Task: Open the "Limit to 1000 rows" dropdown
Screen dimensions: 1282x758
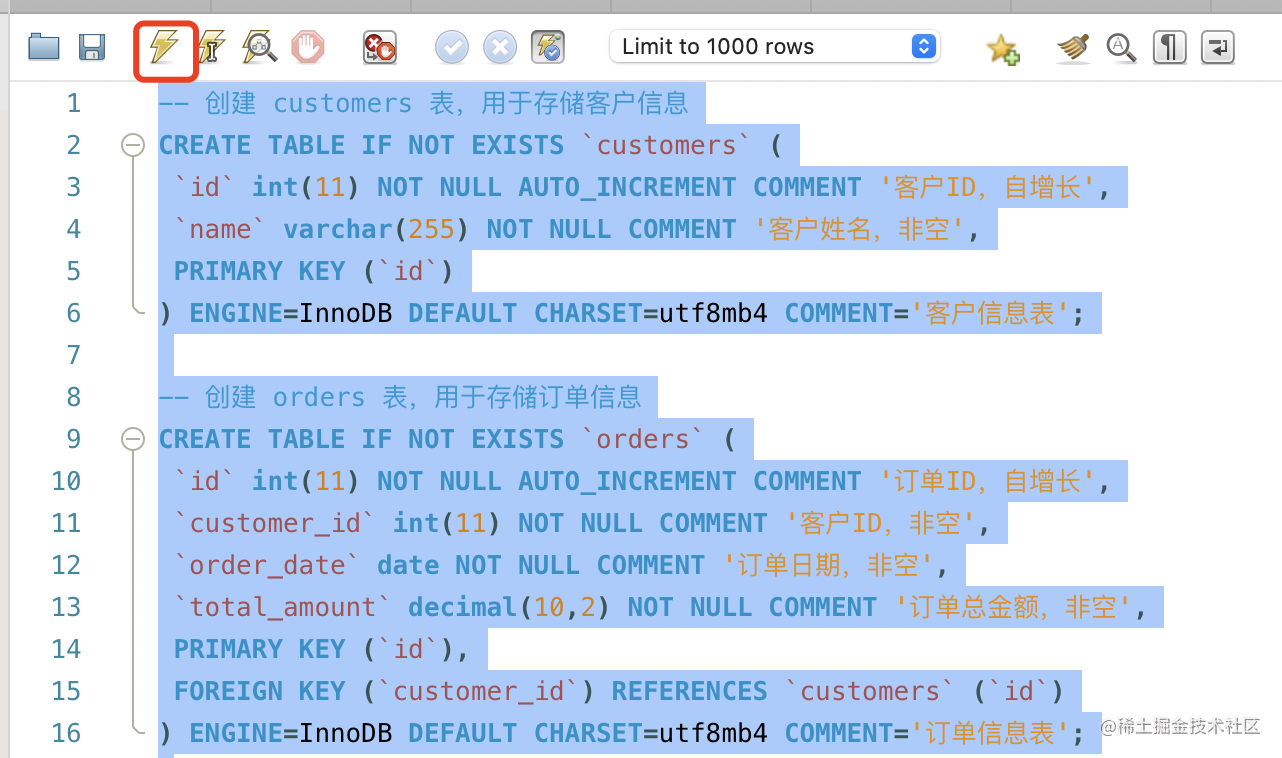Action: coord(775,47)
